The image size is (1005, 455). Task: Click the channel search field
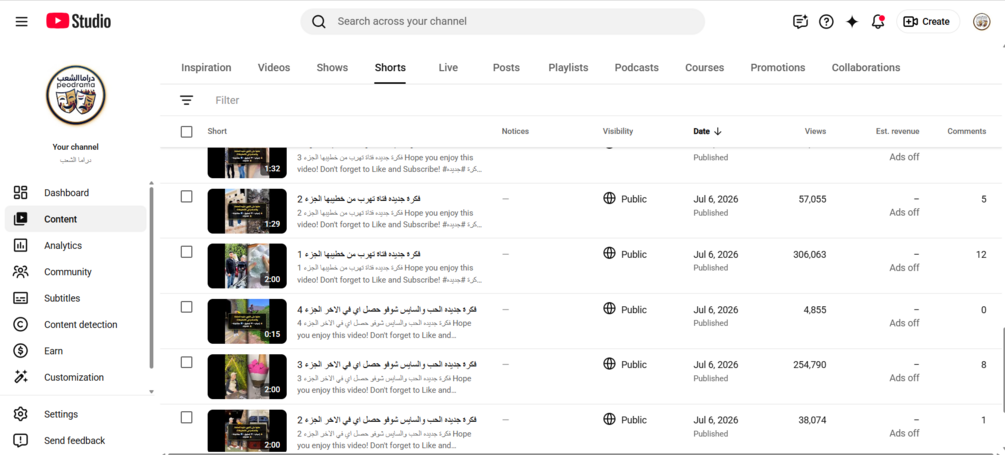(502, 22)
